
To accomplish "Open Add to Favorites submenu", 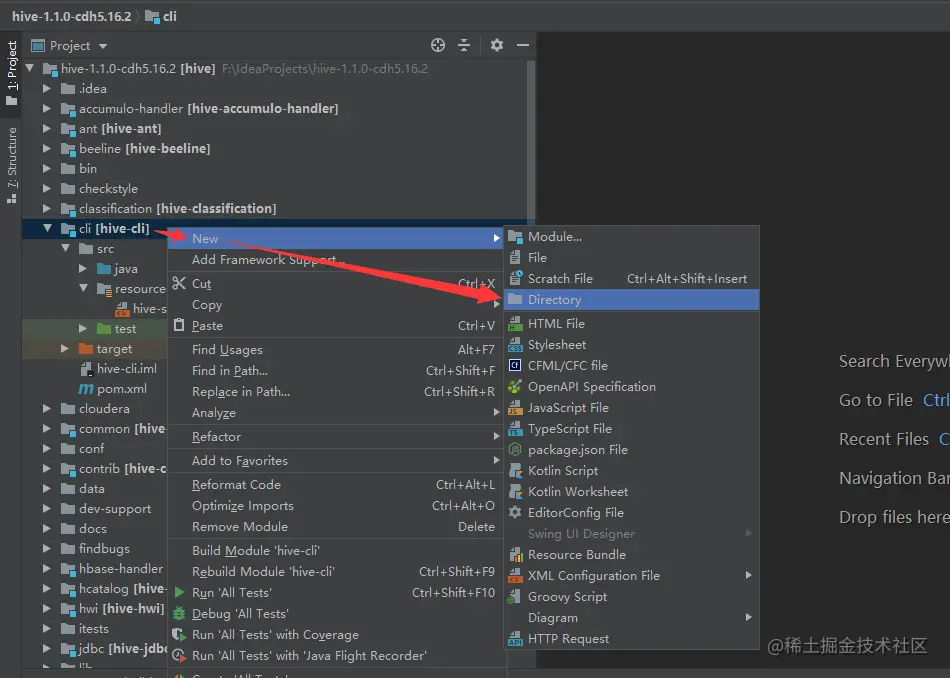I will point(336,460).
